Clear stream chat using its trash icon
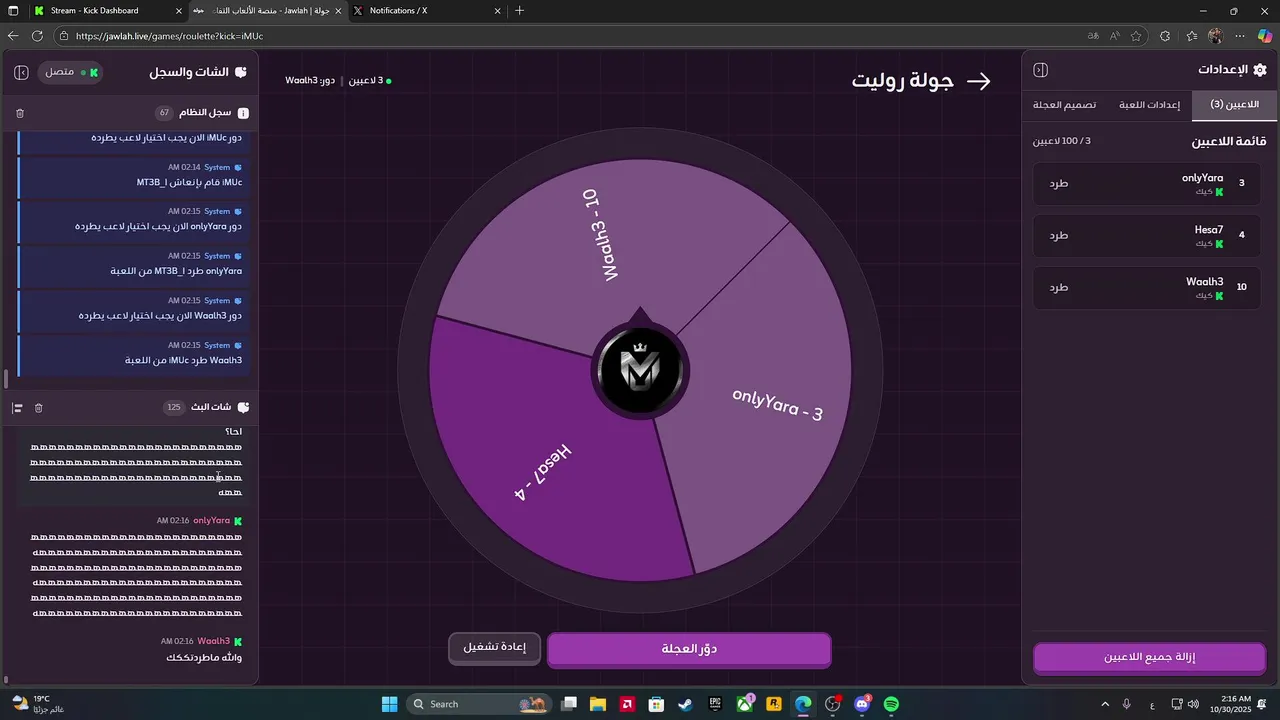Viewport: 1280px width, 720px height. (39, 408)
